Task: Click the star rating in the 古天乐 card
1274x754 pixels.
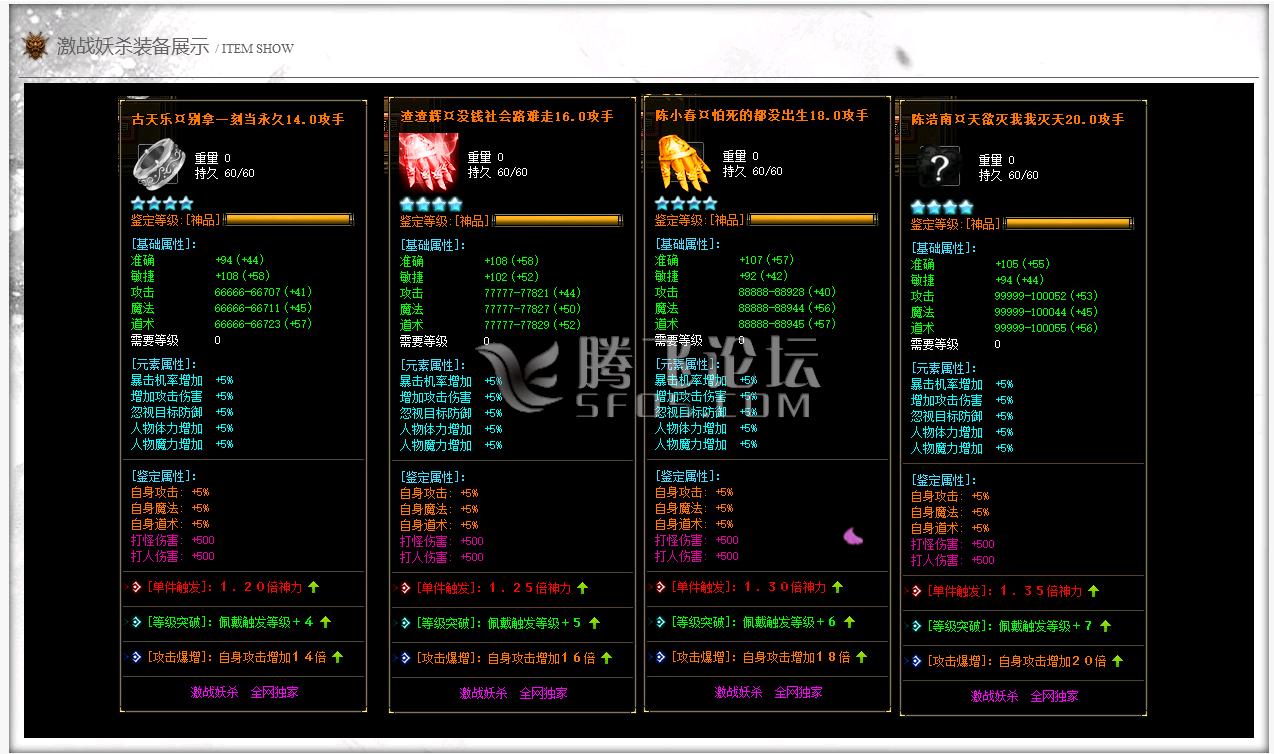Action: [162, 203]
